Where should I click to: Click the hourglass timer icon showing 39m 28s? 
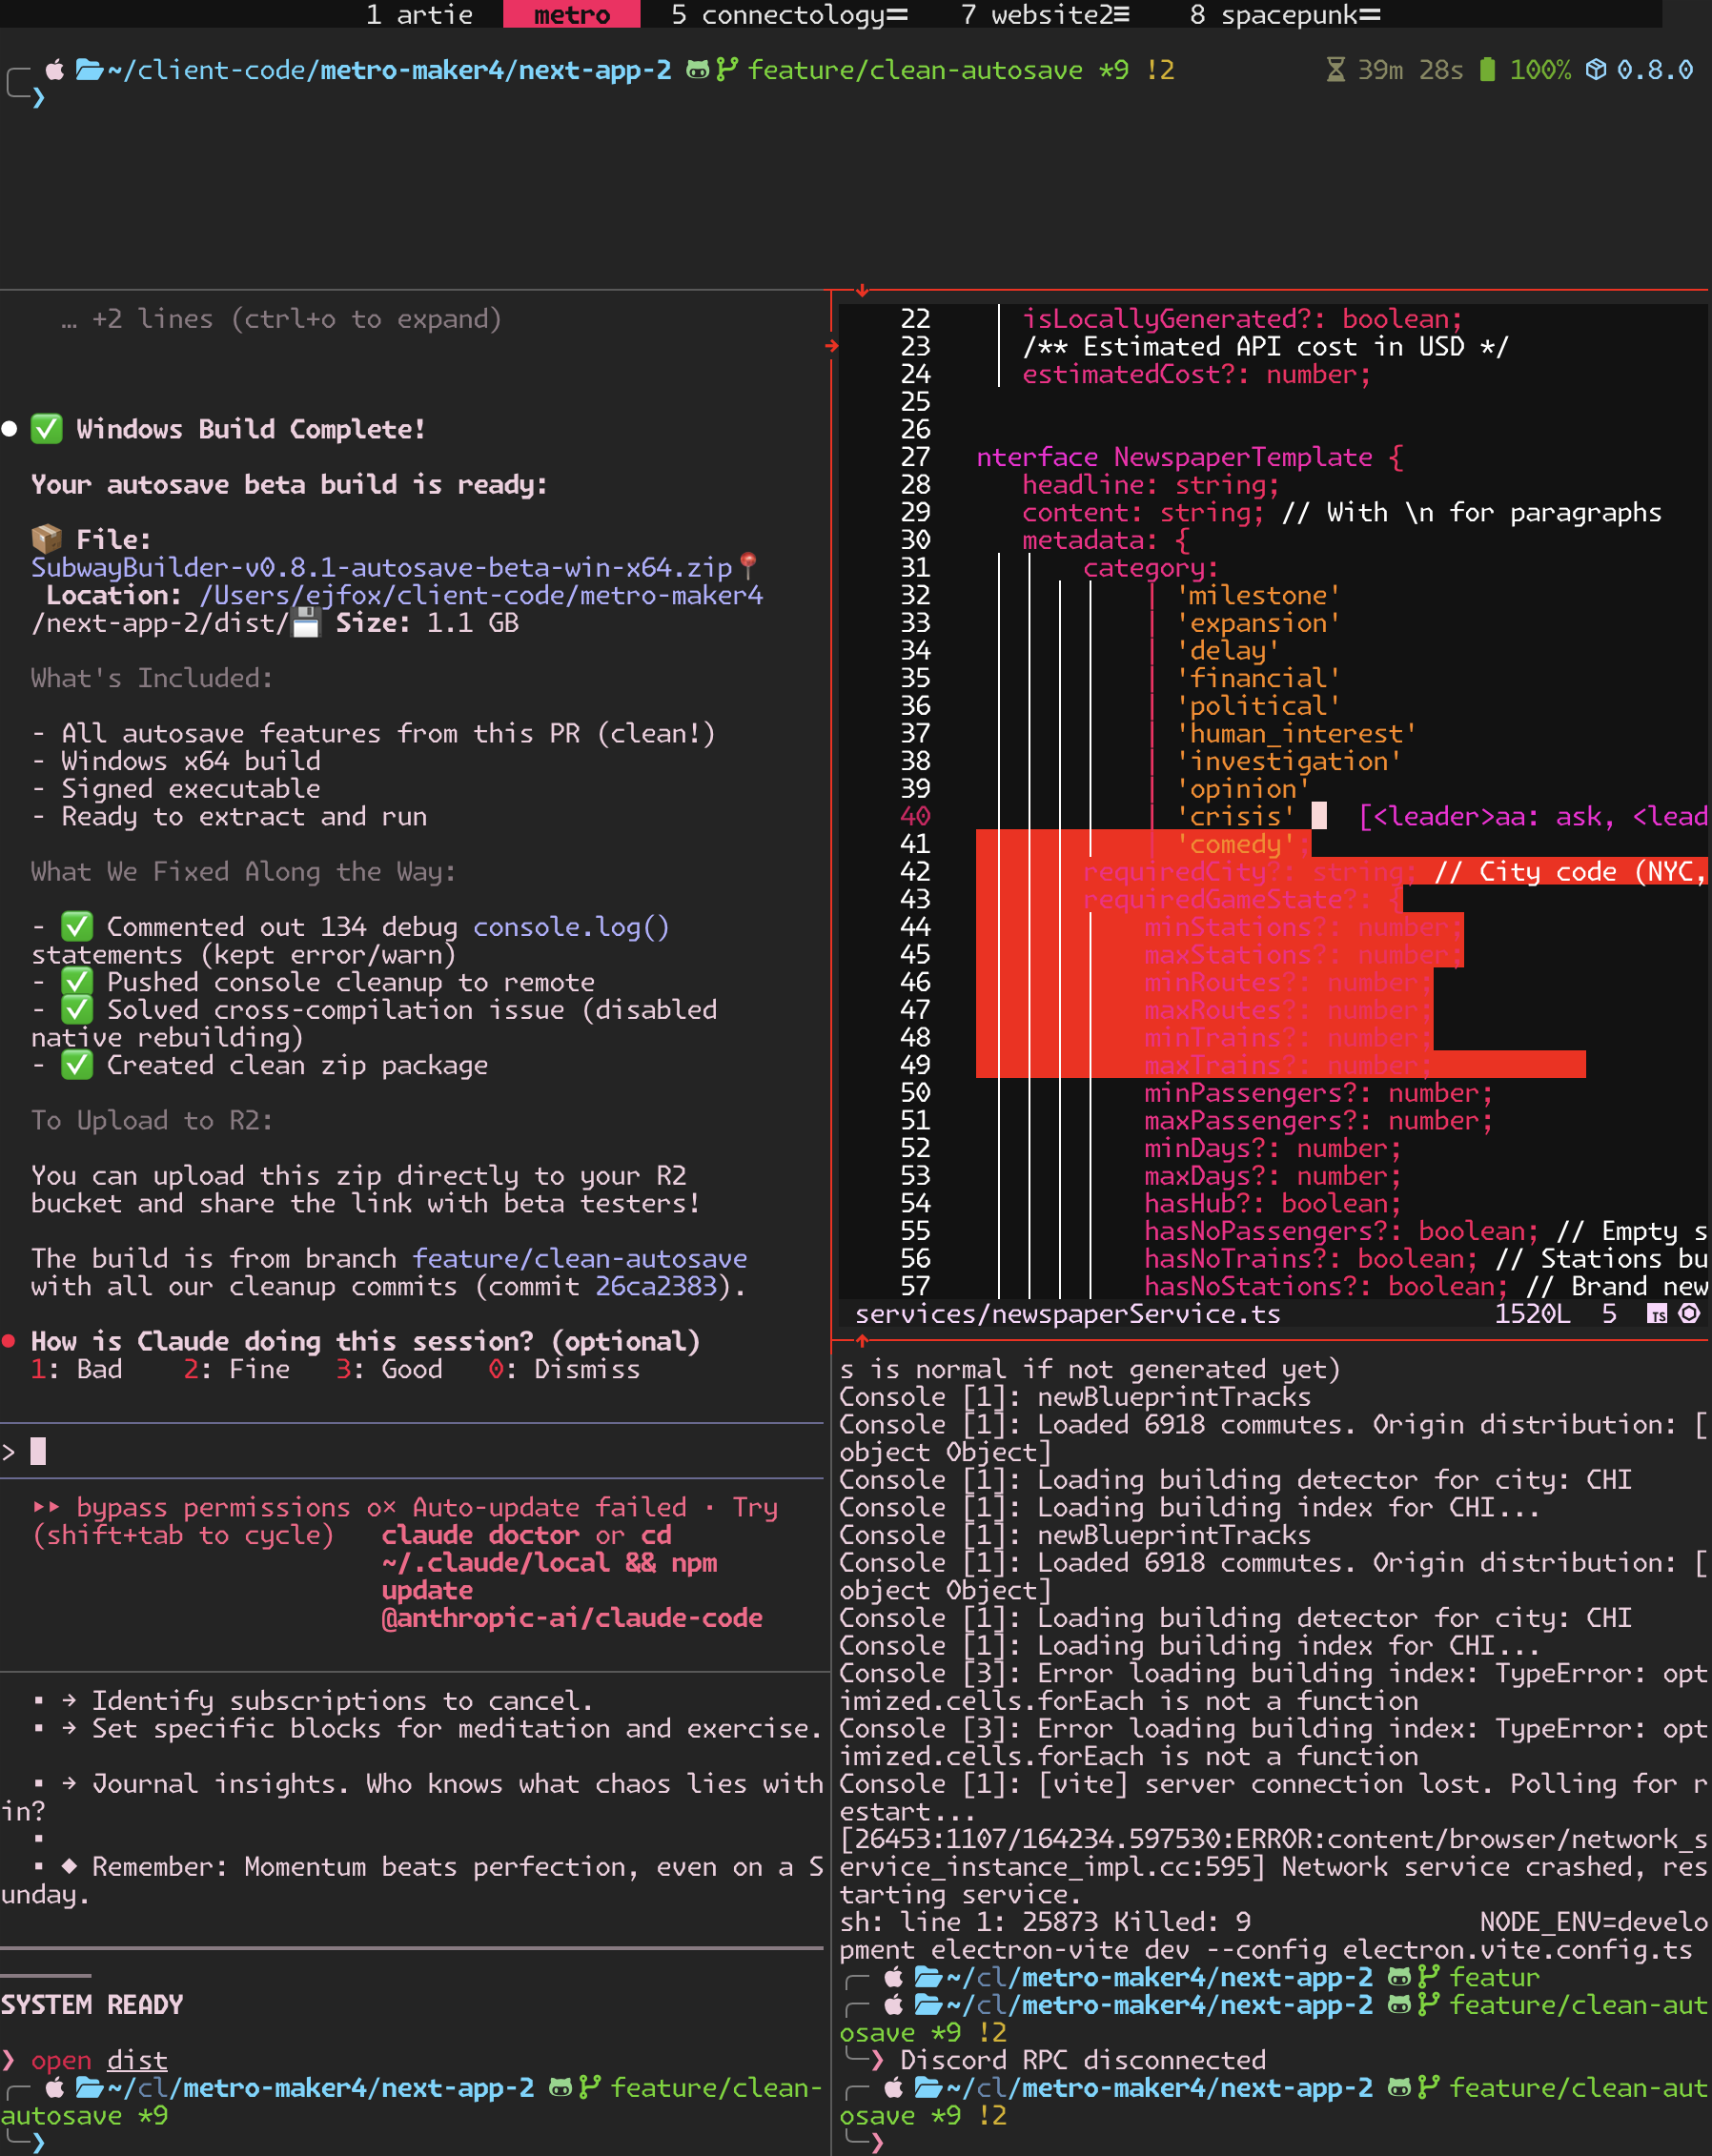click(1337, 70)
